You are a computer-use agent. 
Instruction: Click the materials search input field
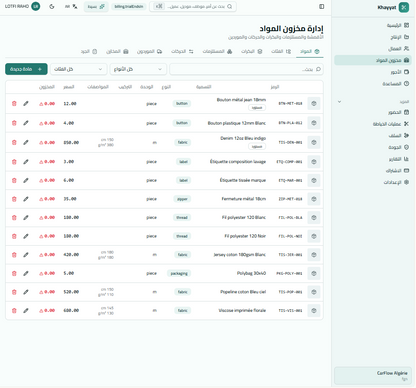tap(246, 69)
